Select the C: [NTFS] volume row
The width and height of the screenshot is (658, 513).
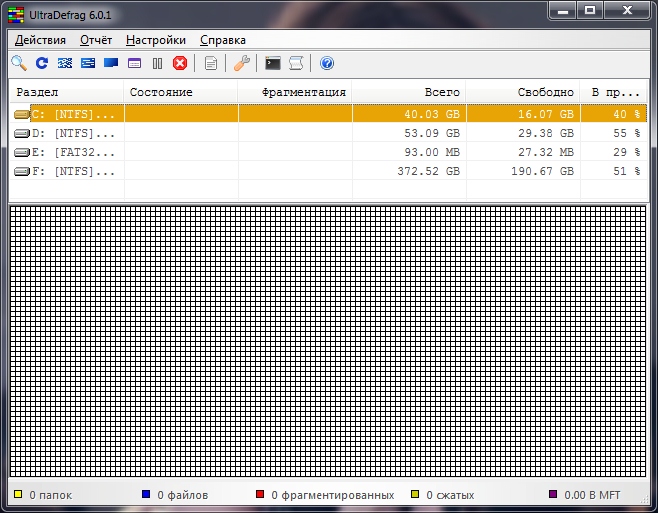[329, 114]
